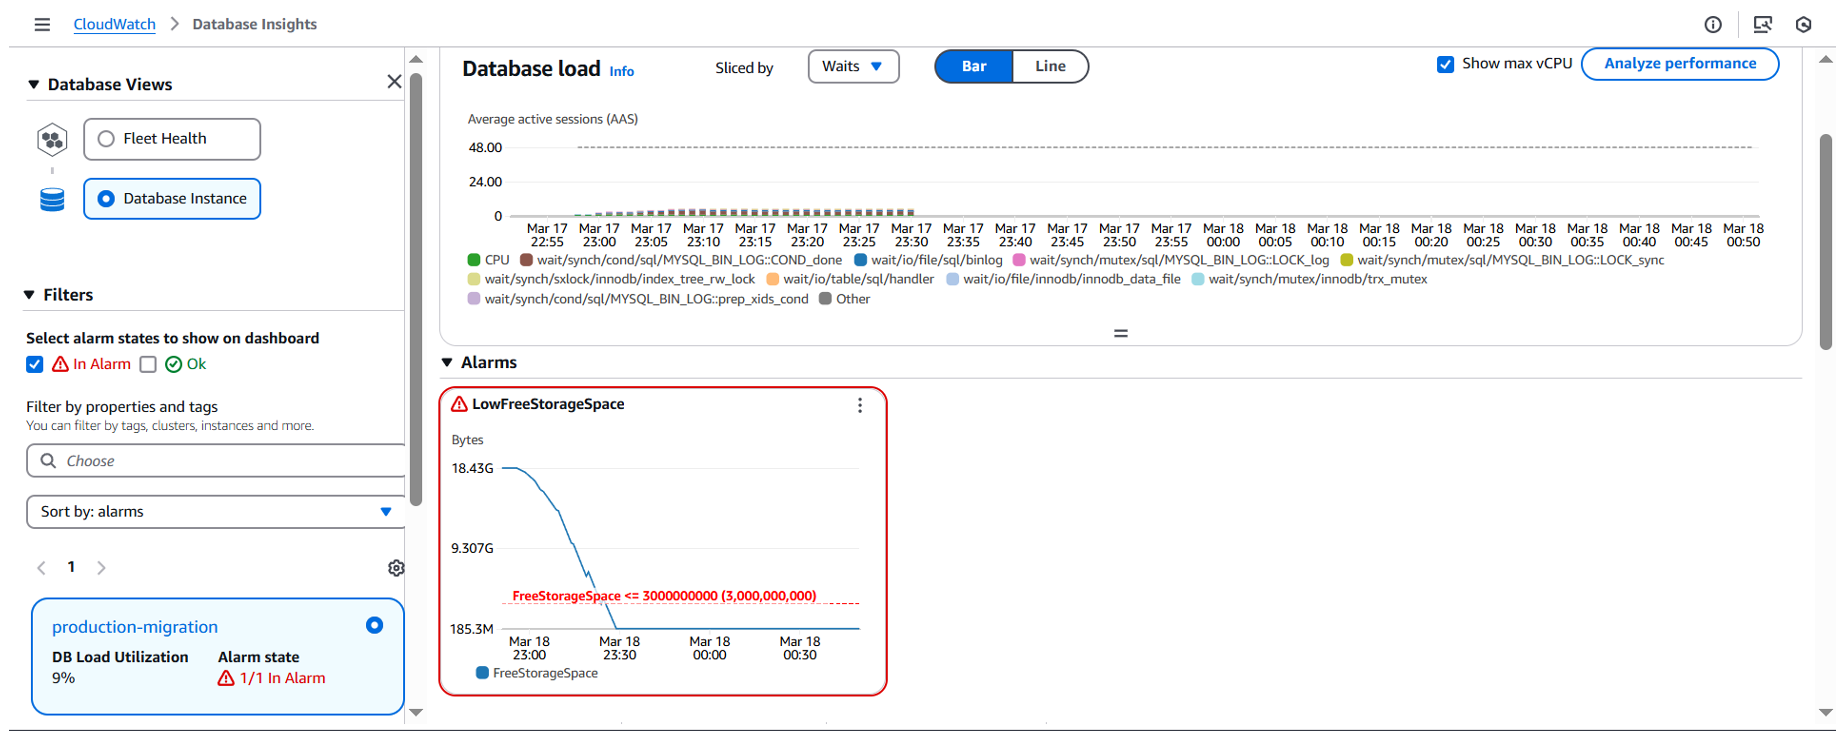Open LowFreeStorageSpace three-dot options menu
This screenshot has width=1842, height=745.
click(860, 405)
